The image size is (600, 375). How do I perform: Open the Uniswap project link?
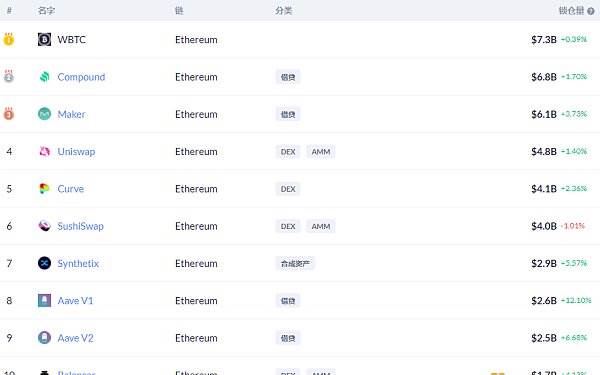point(76,152)
